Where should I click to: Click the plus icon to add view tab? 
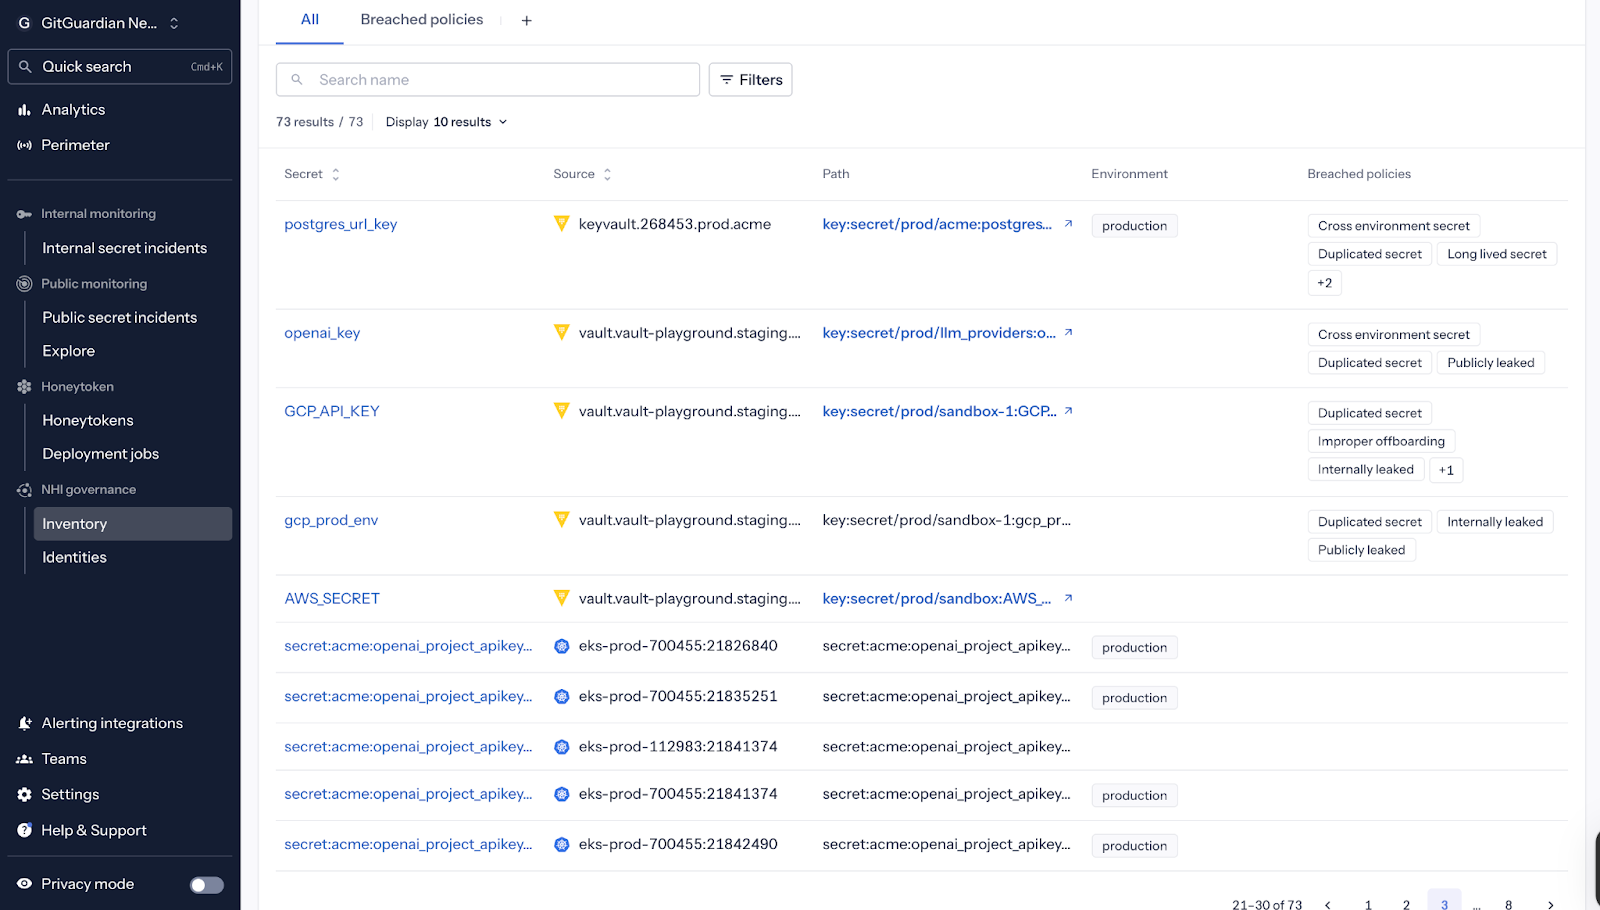click(x=527, y=21)
